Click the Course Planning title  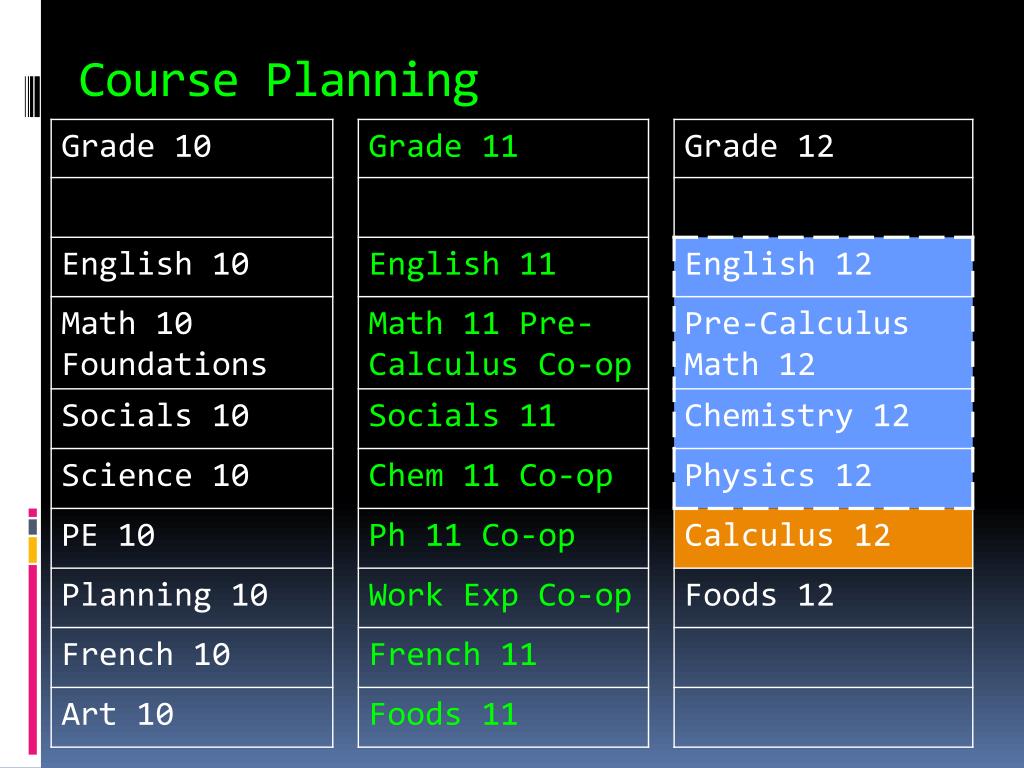point(279,82)
